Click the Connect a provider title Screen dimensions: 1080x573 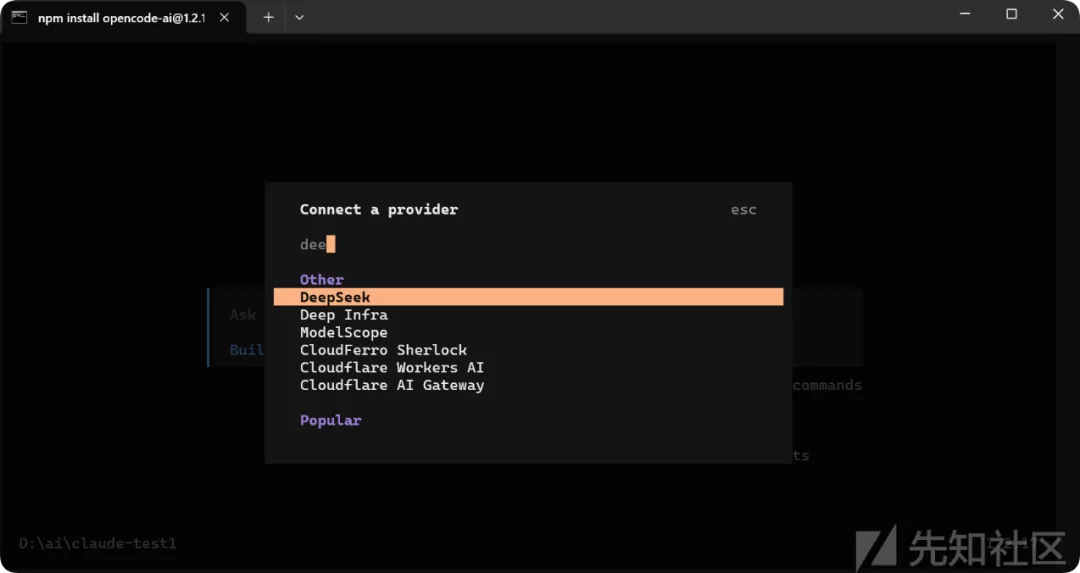pos(379,209)
